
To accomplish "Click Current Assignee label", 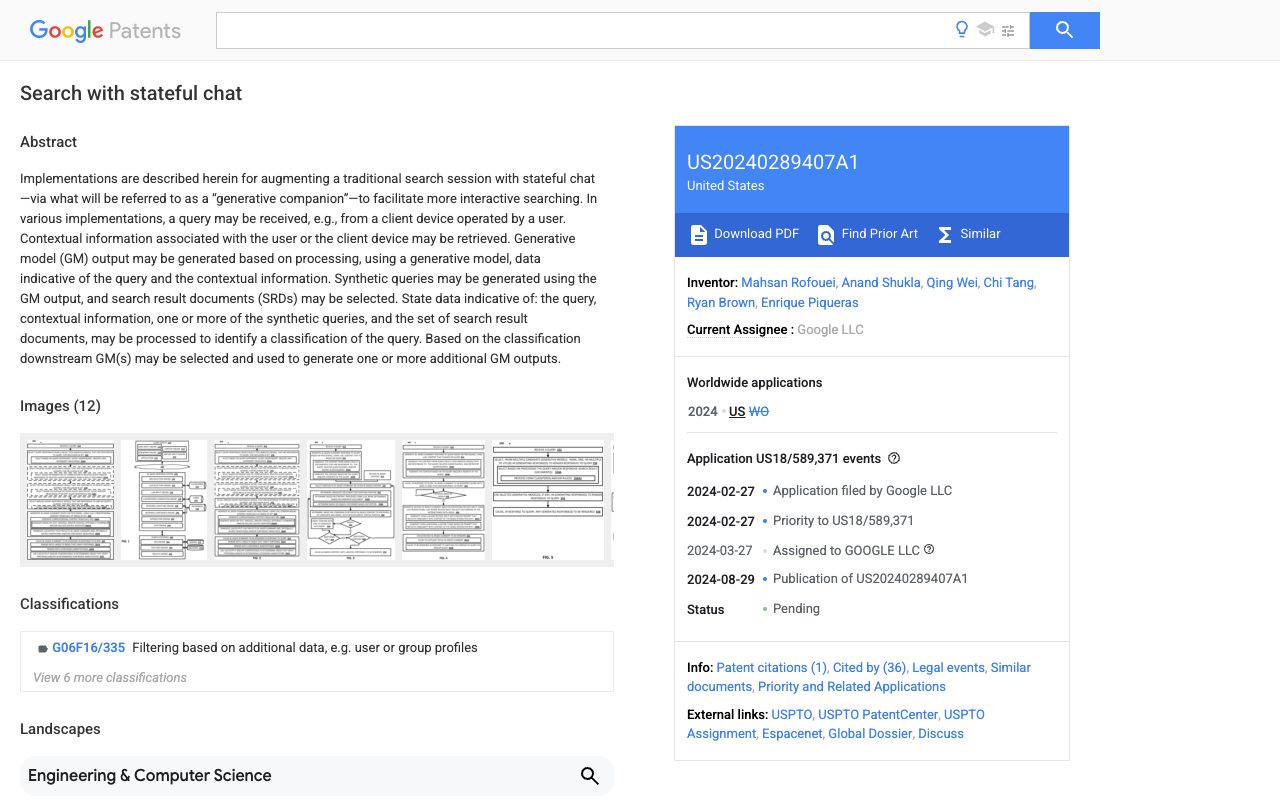I will (x=737, y=329).
